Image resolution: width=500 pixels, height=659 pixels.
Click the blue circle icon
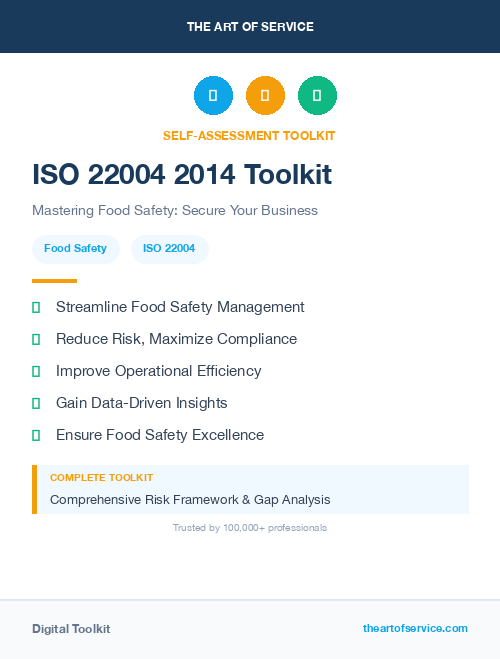[x=213, y=95]
